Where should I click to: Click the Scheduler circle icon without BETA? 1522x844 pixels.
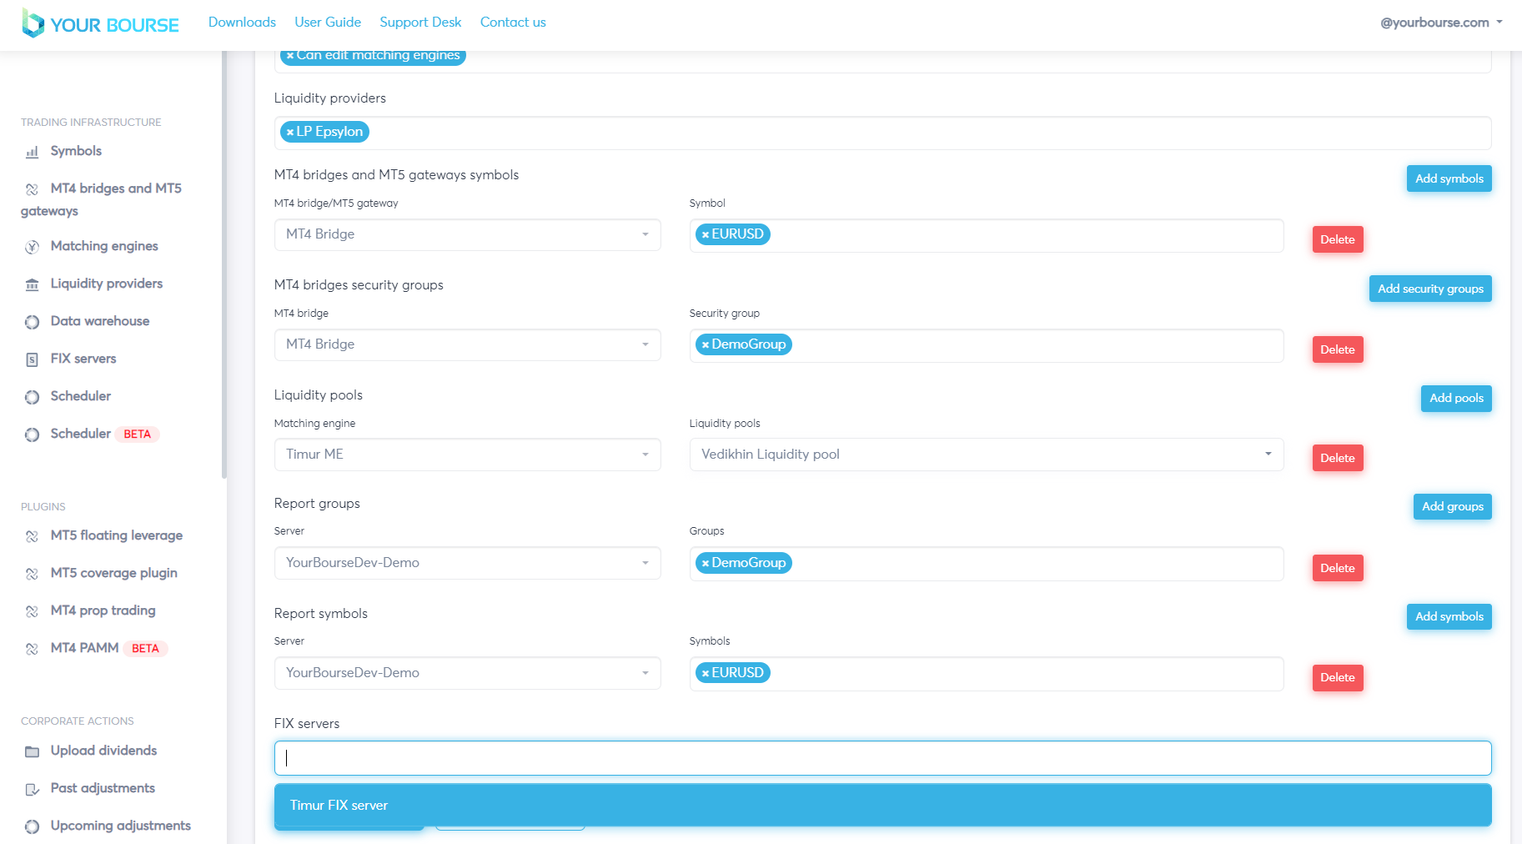[32, 397]
